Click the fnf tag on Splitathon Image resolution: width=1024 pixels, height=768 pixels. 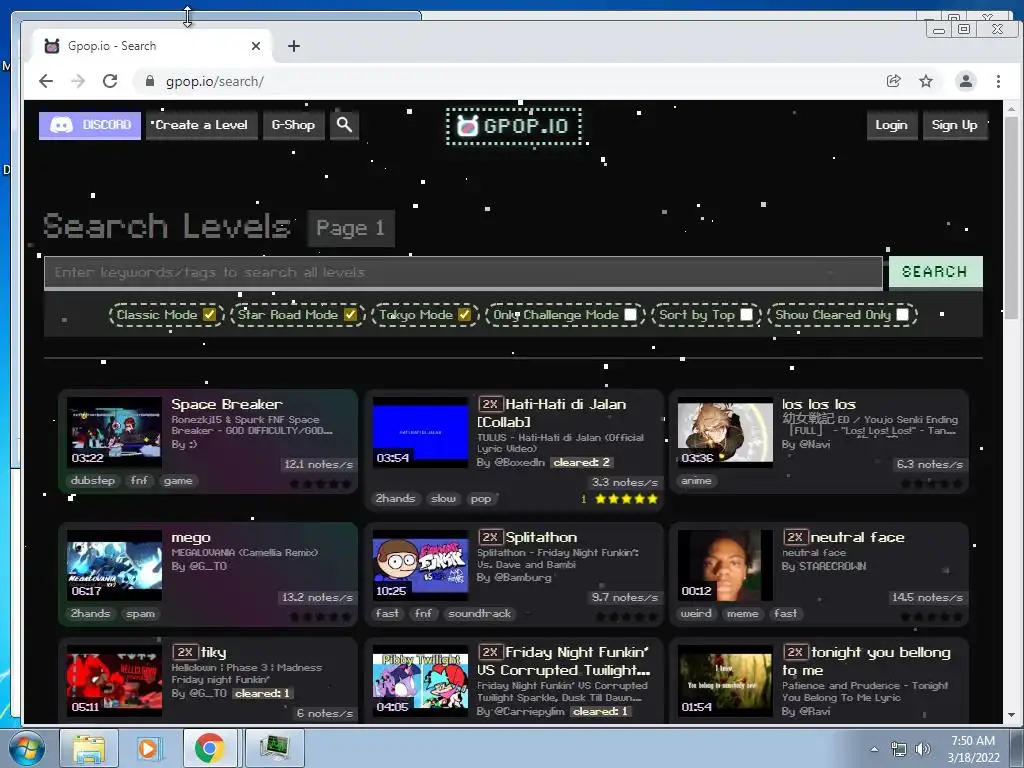423,614
